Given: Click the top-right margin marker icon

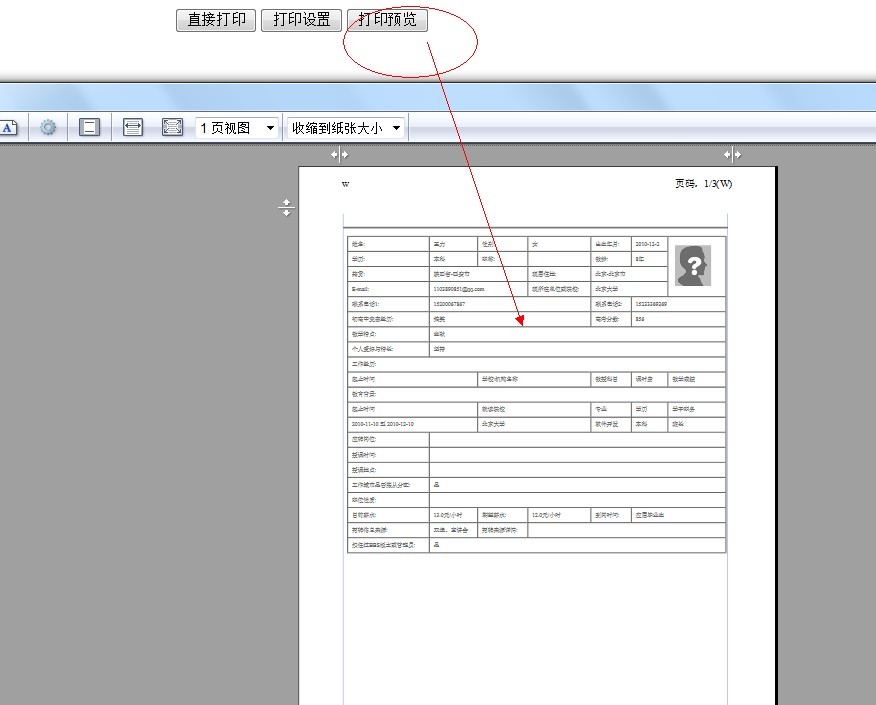Looking at the screenshot, I should click(x=731, y=154).
